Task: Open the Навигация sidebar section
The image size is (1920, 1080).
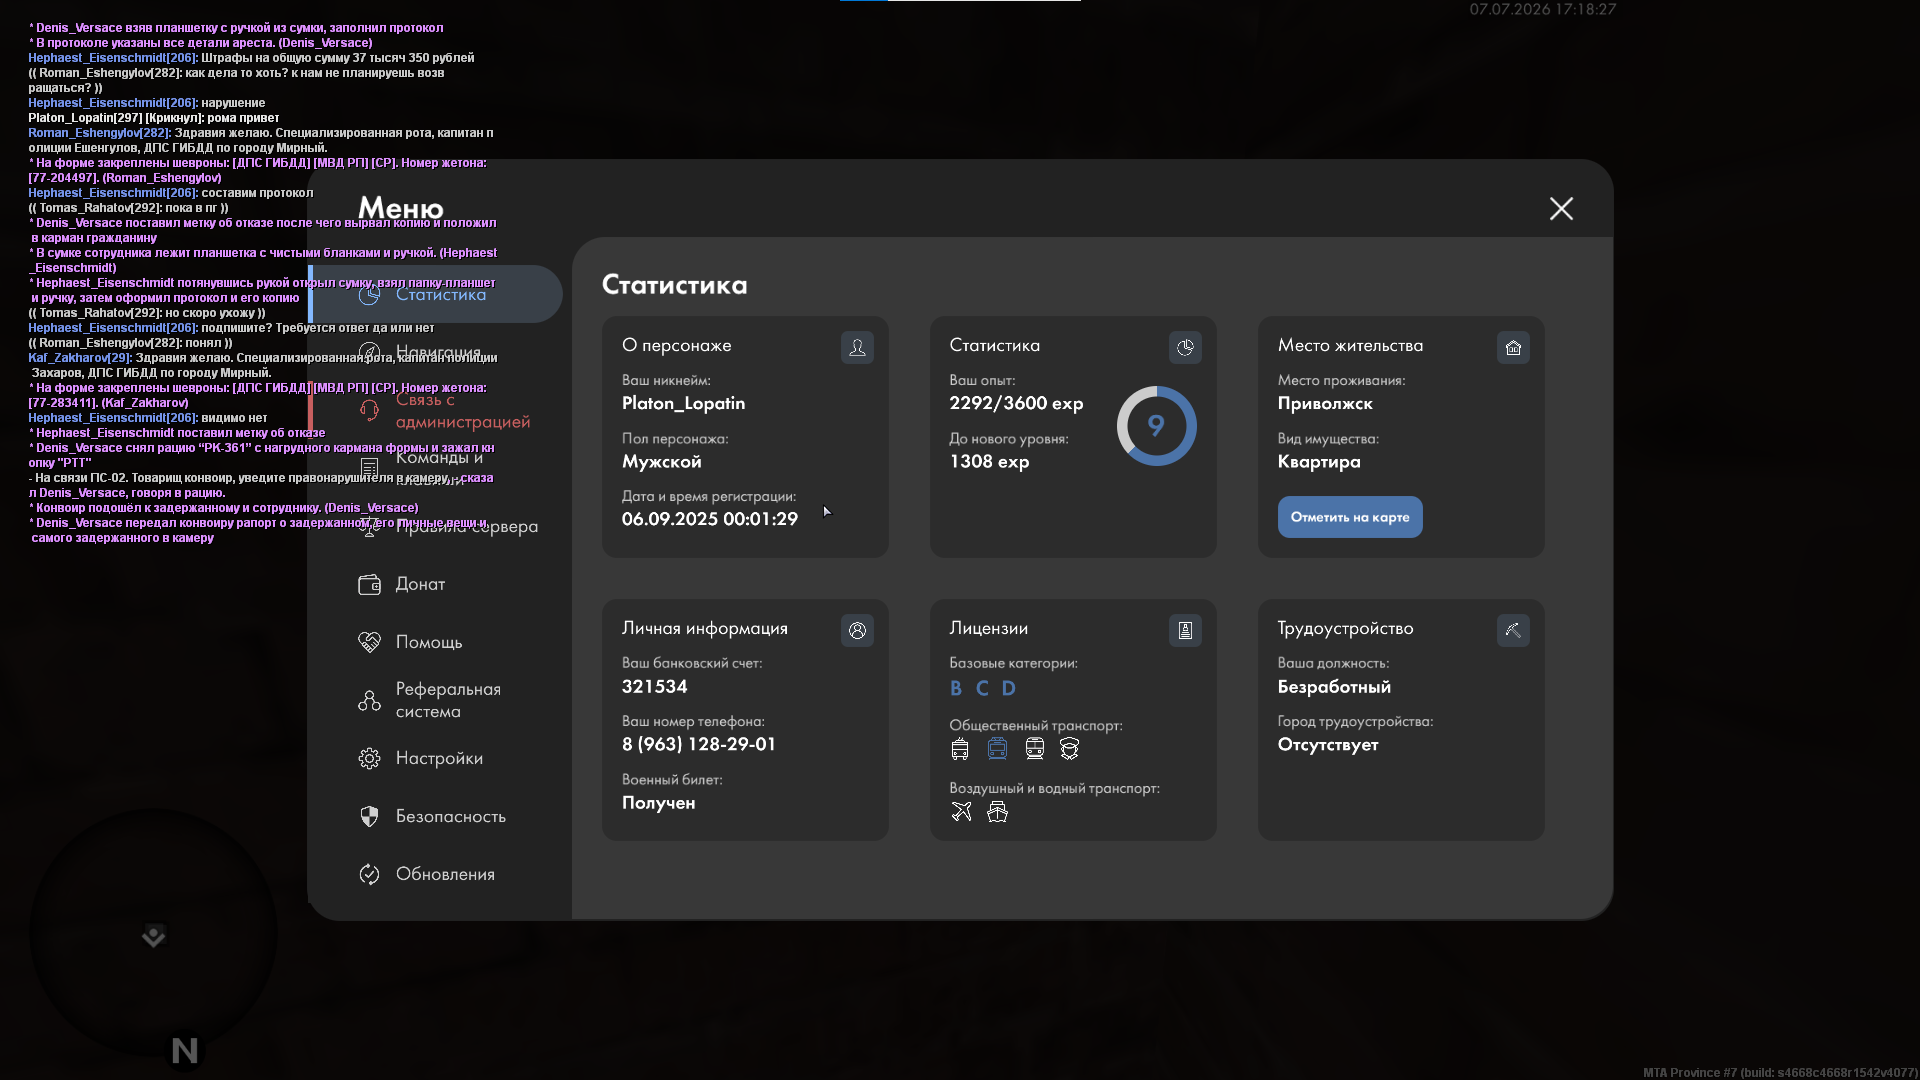Action: [x=436, y=352]
